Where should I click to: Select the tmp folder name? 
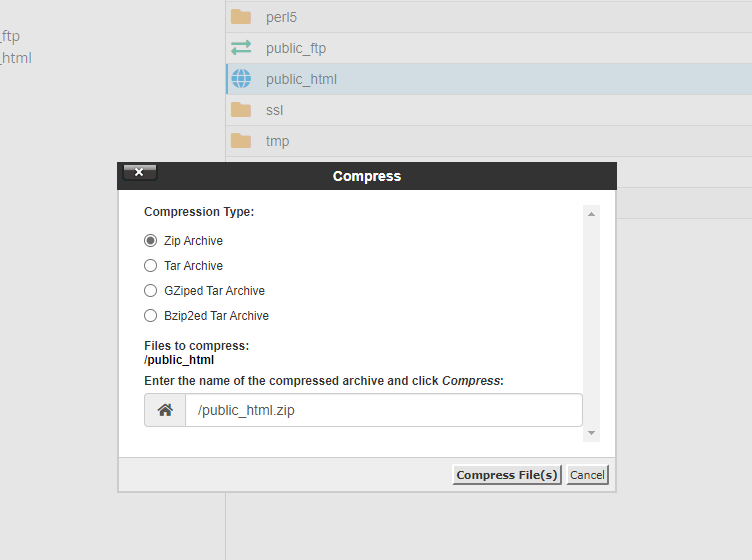click(277, 141)
